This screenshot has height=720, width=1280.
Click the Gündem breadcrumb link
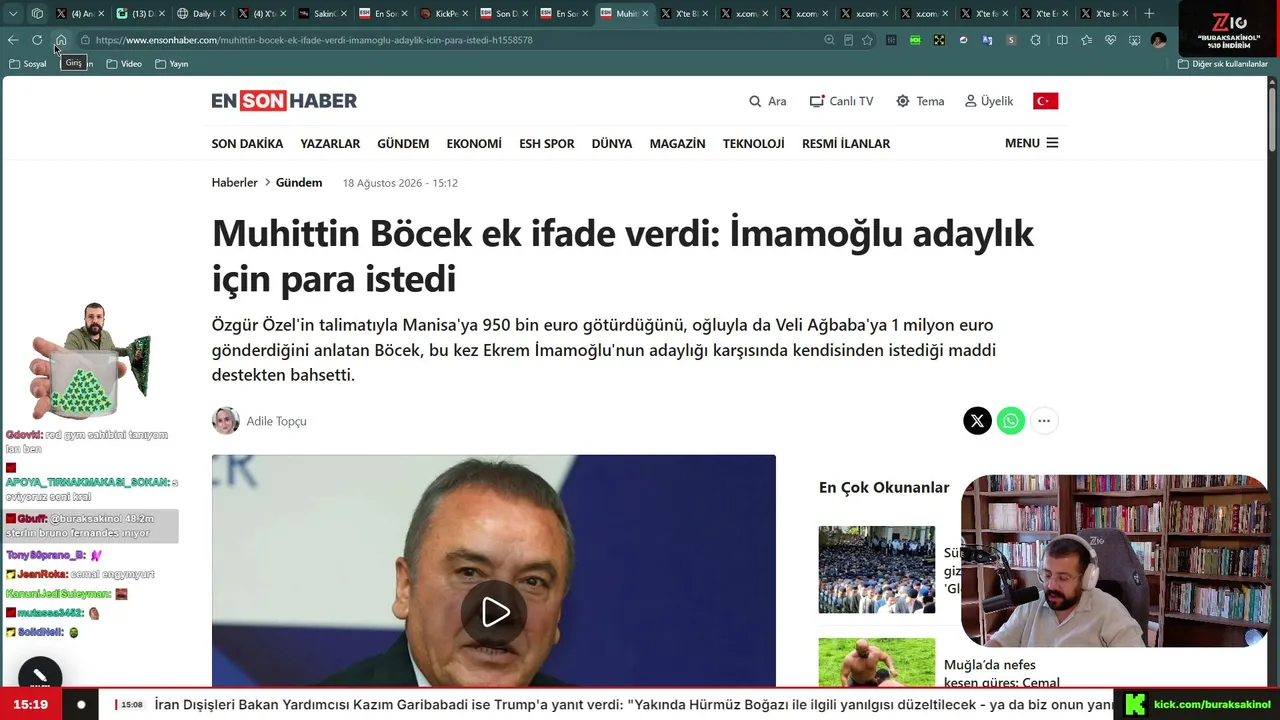(299, 183)
